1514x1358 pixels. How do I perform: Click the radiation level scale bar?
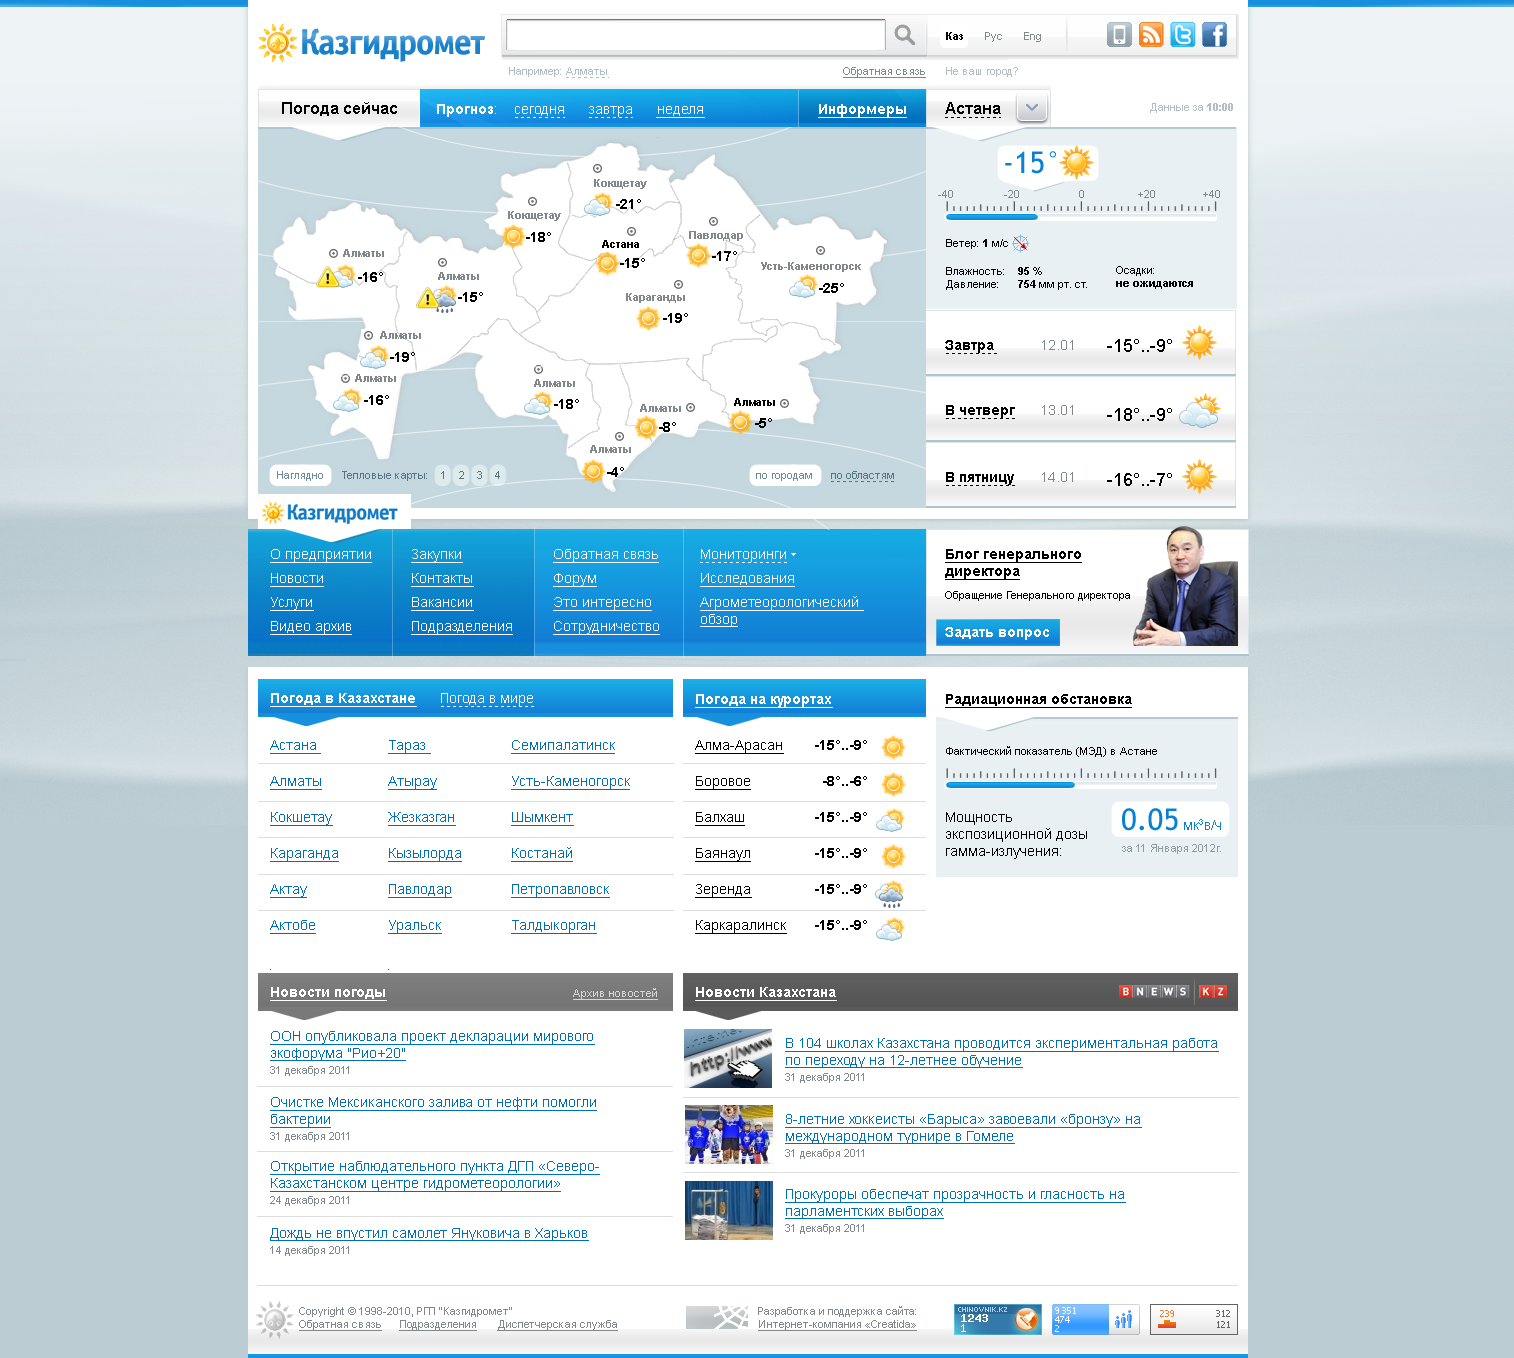click(1081, 777)
